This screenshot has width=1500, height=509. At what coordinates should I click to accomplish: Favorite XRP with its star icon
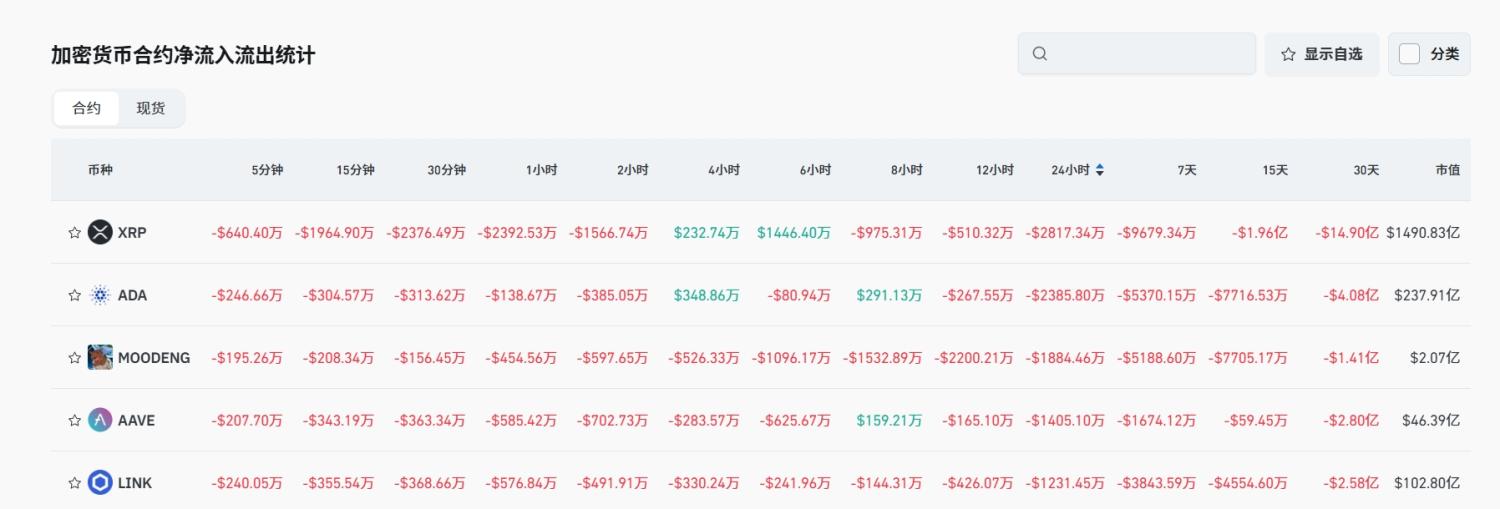coord(74,233)
